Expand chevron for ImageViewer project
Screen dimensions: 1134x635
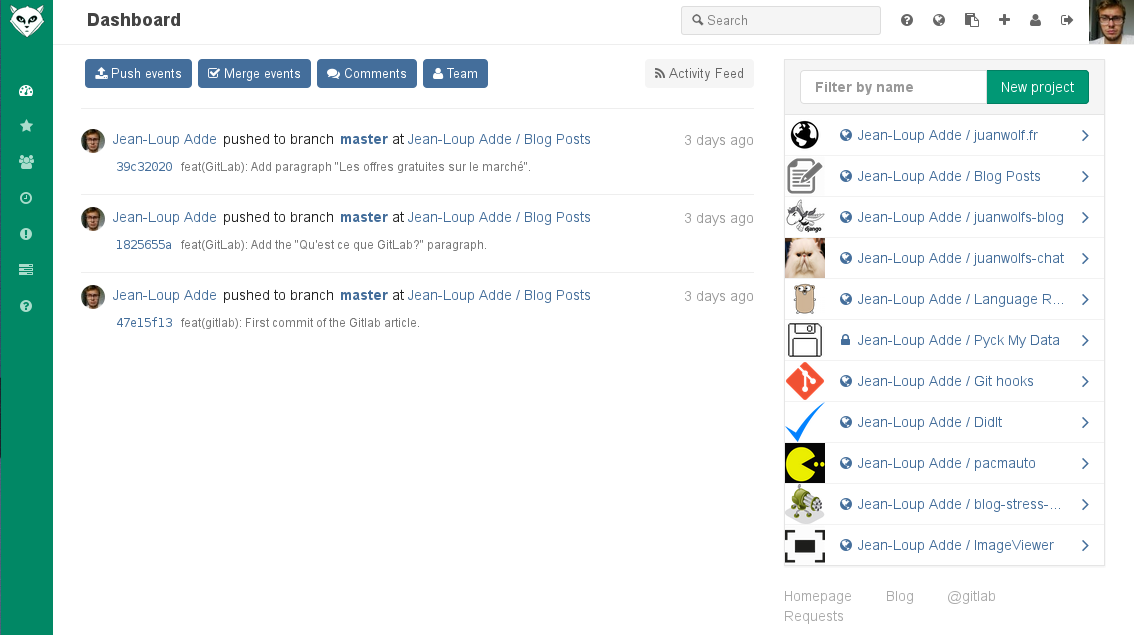pyautogui.click(x=1085, y=545)
